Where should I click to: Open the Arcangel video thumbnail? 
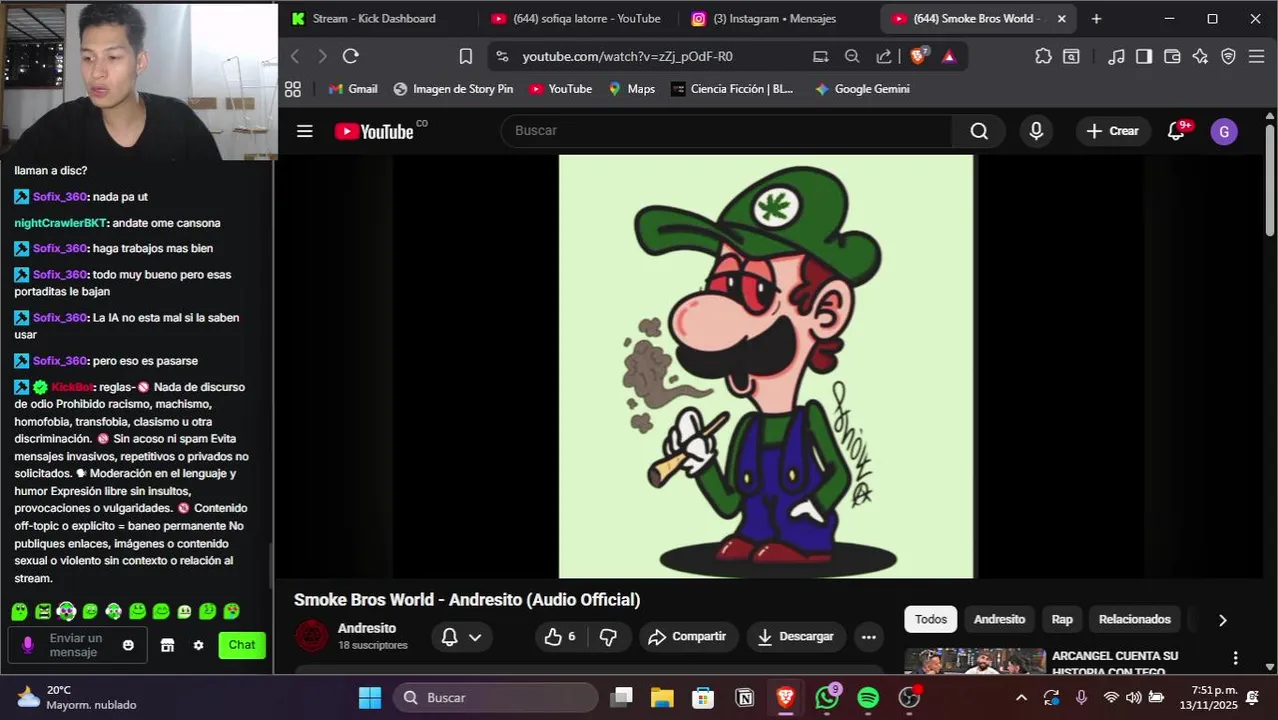(975, 662)
